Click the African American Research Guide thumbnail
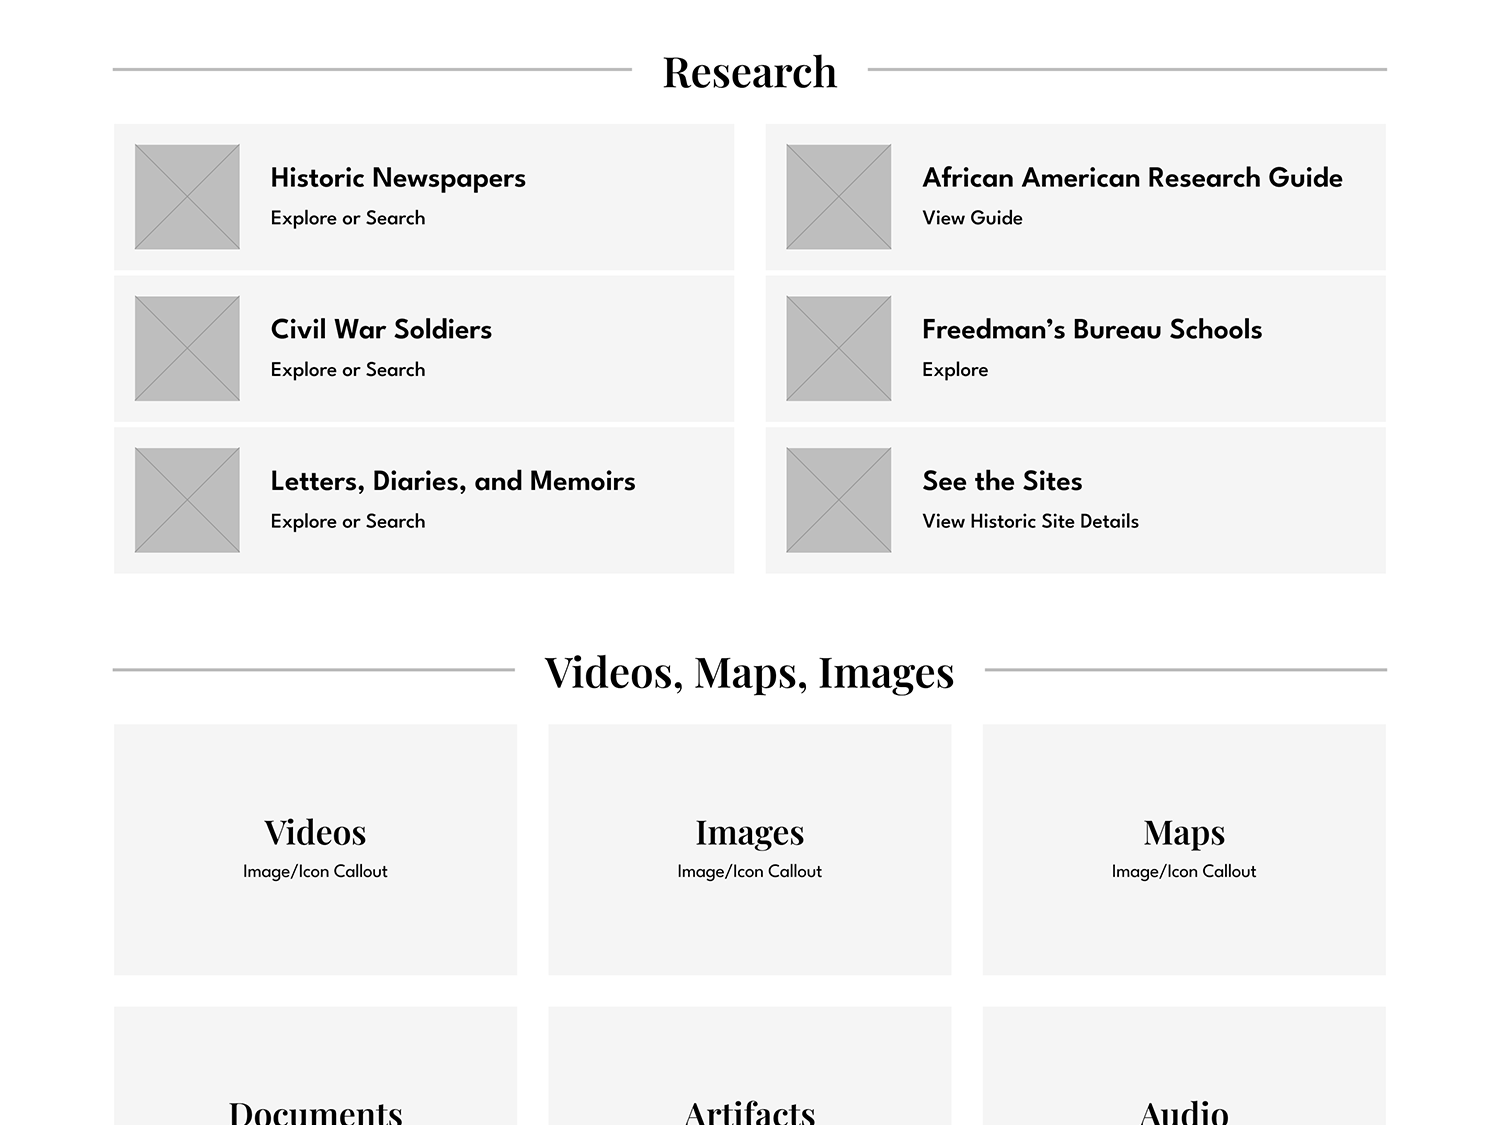1500x1125 pixels. click(x=838, y=197)
